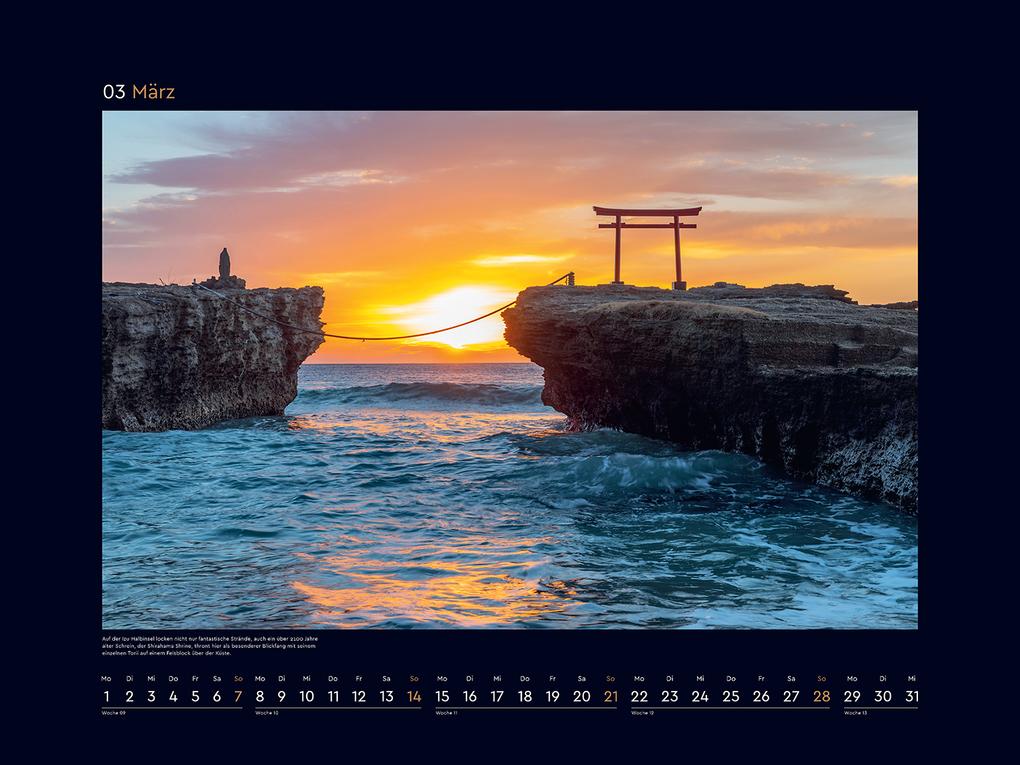Image resolution: width=1020 pixels, height=765 pixels.
Task: Click the "So" header above date 7
Action: (238, 676)
